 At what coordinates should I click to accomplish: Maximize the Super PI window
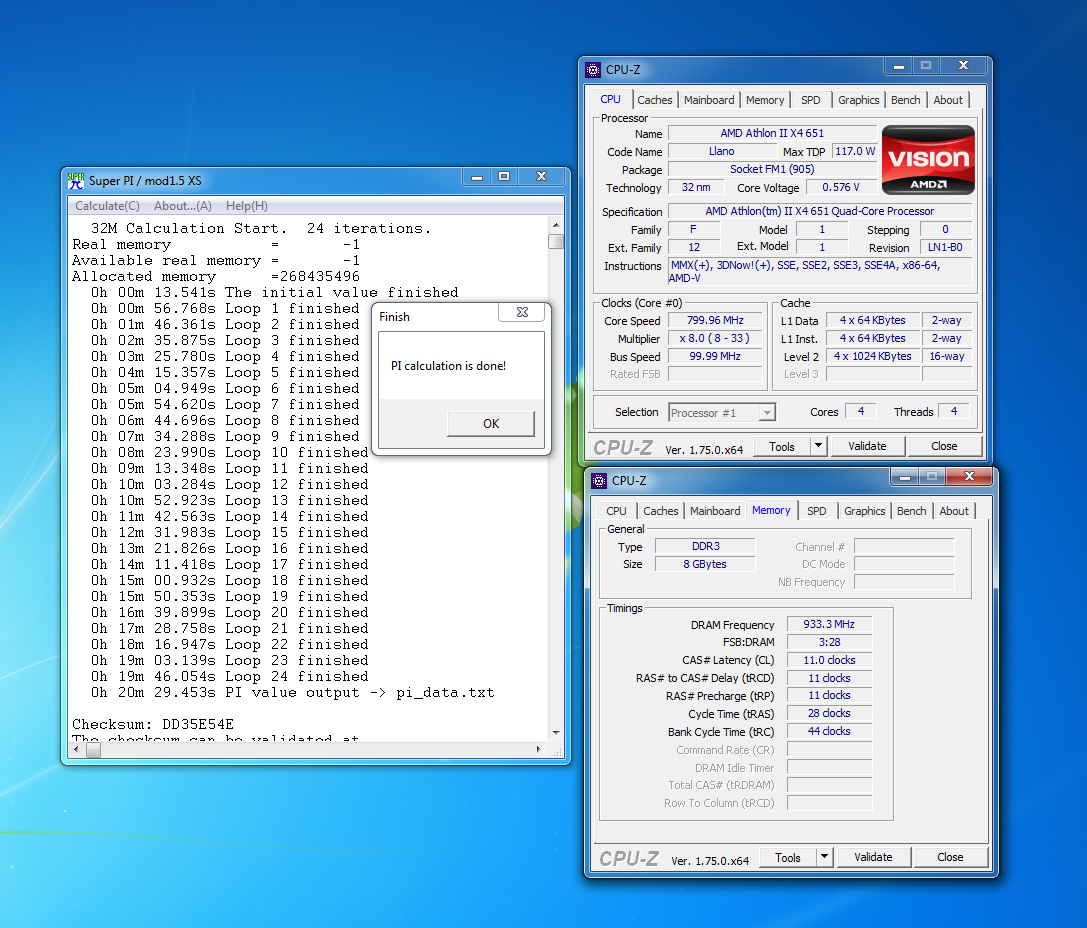click(x=504, y=177)
